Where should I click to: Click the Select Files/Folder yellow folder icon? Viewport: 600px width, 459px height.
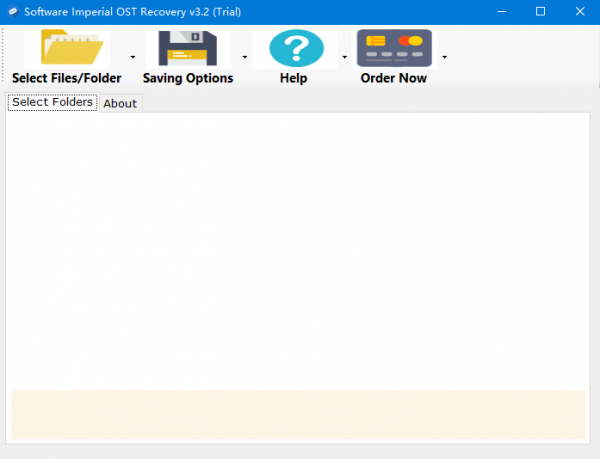point(72,47)
